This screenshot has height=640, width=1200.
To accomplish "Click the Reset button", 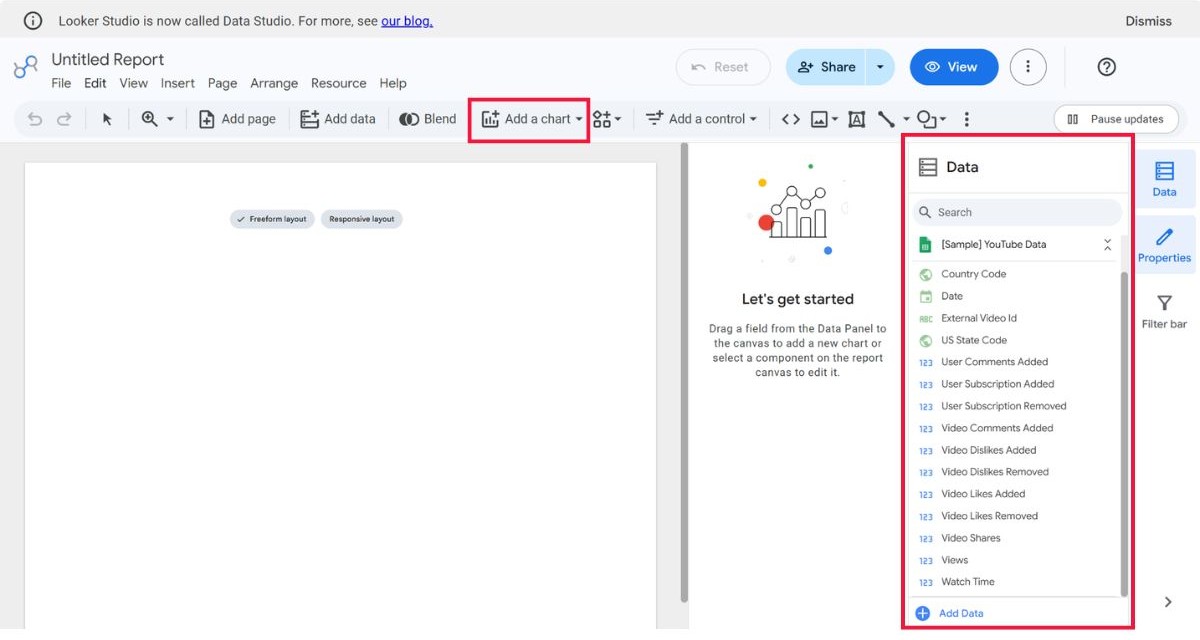I will (x=723, y=67).
